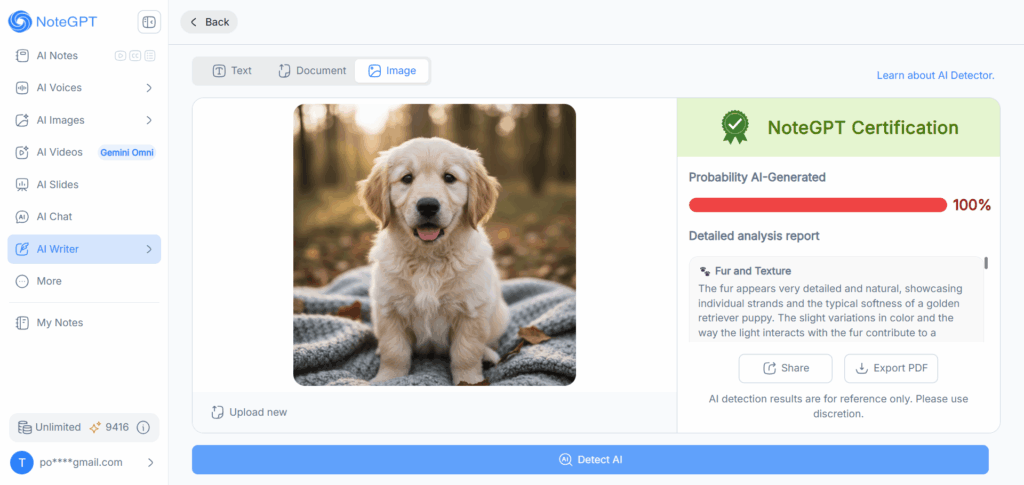The width and height of the screenshot is (1024, 485).
Task: Click the AI Writer pen icon
Action: click(22, 249)
